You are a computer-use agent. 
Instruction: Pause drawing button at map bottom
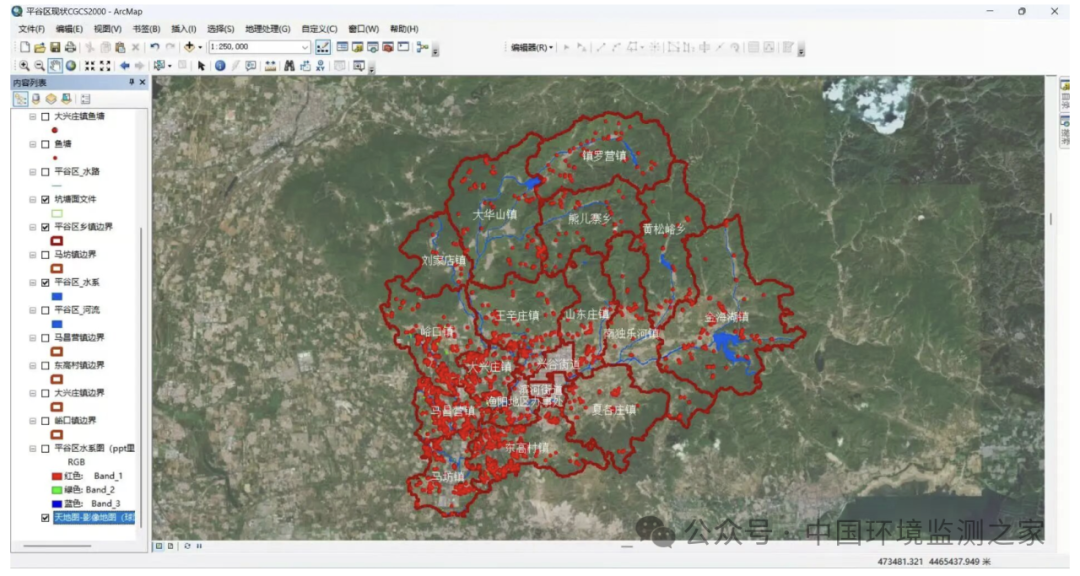[199, 546]
